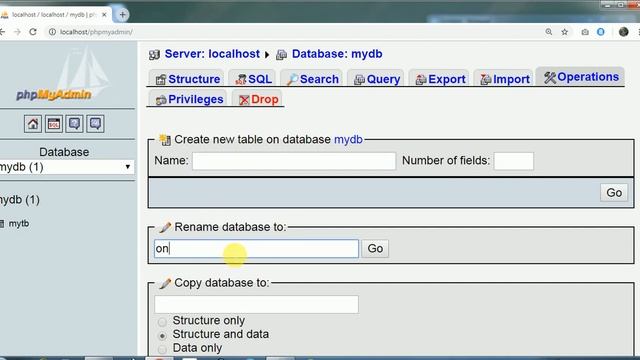Click the red Drop tab

coord(258,99)
